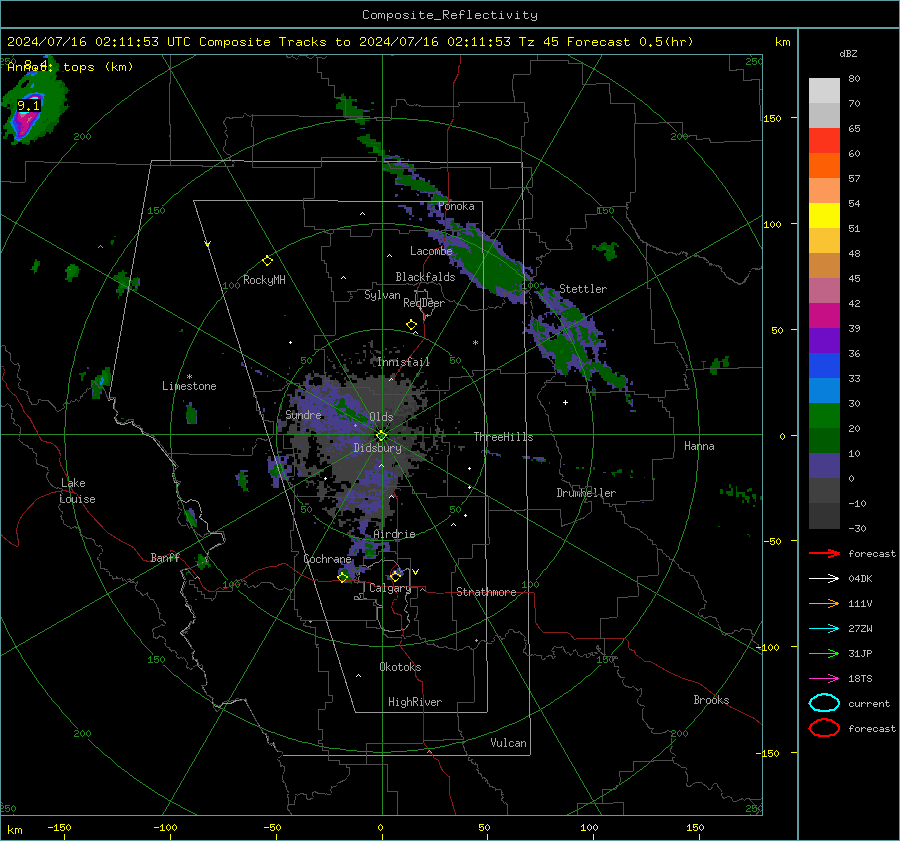900x841 pixels.
Task: Click the Composite_Reflectivity title
Action: [x=450, y=15]
